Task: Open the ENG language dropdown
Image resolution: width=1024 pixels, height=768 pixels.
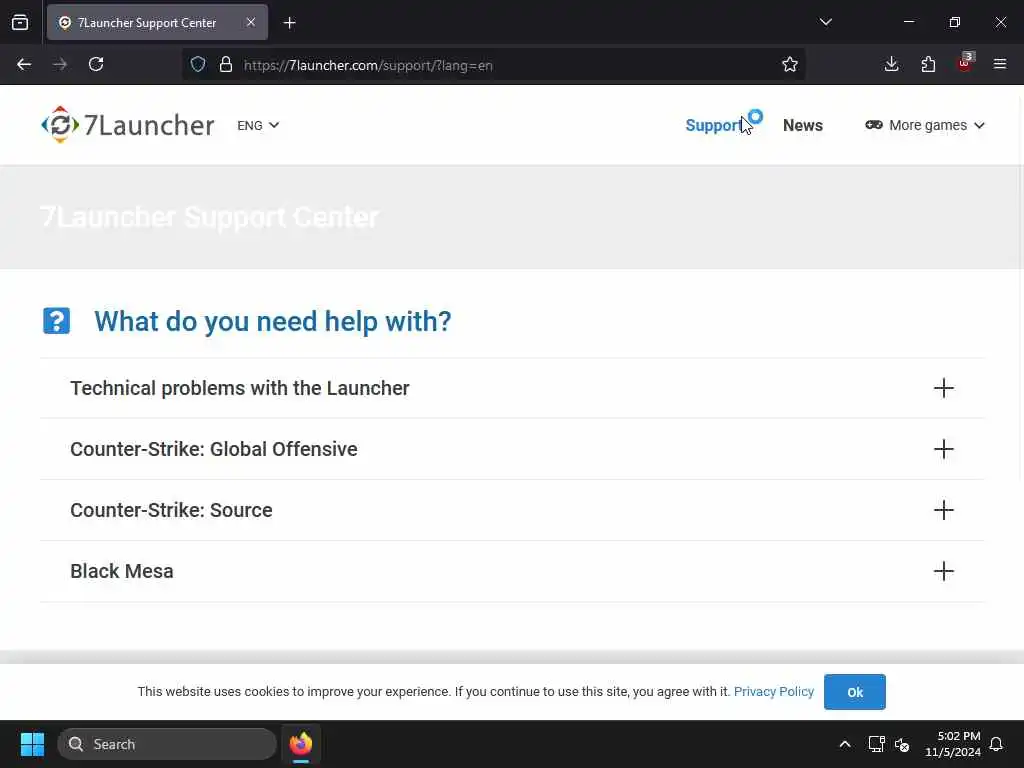Action: pos(258,125)
